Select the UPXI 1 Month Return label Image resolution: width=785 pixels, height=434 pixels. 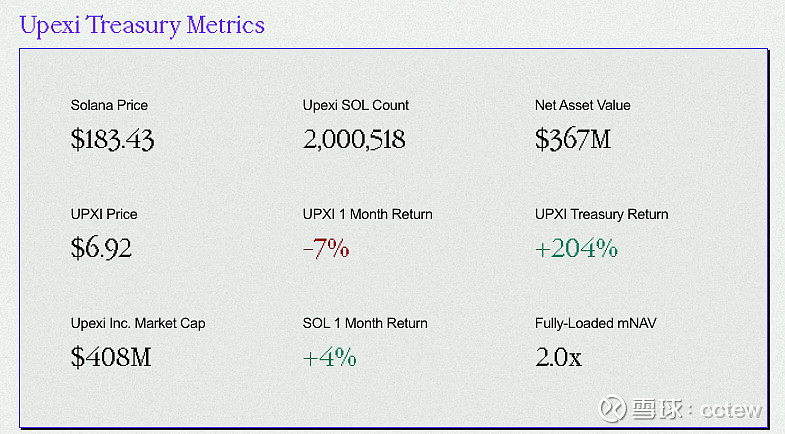[x=367, y=214]
